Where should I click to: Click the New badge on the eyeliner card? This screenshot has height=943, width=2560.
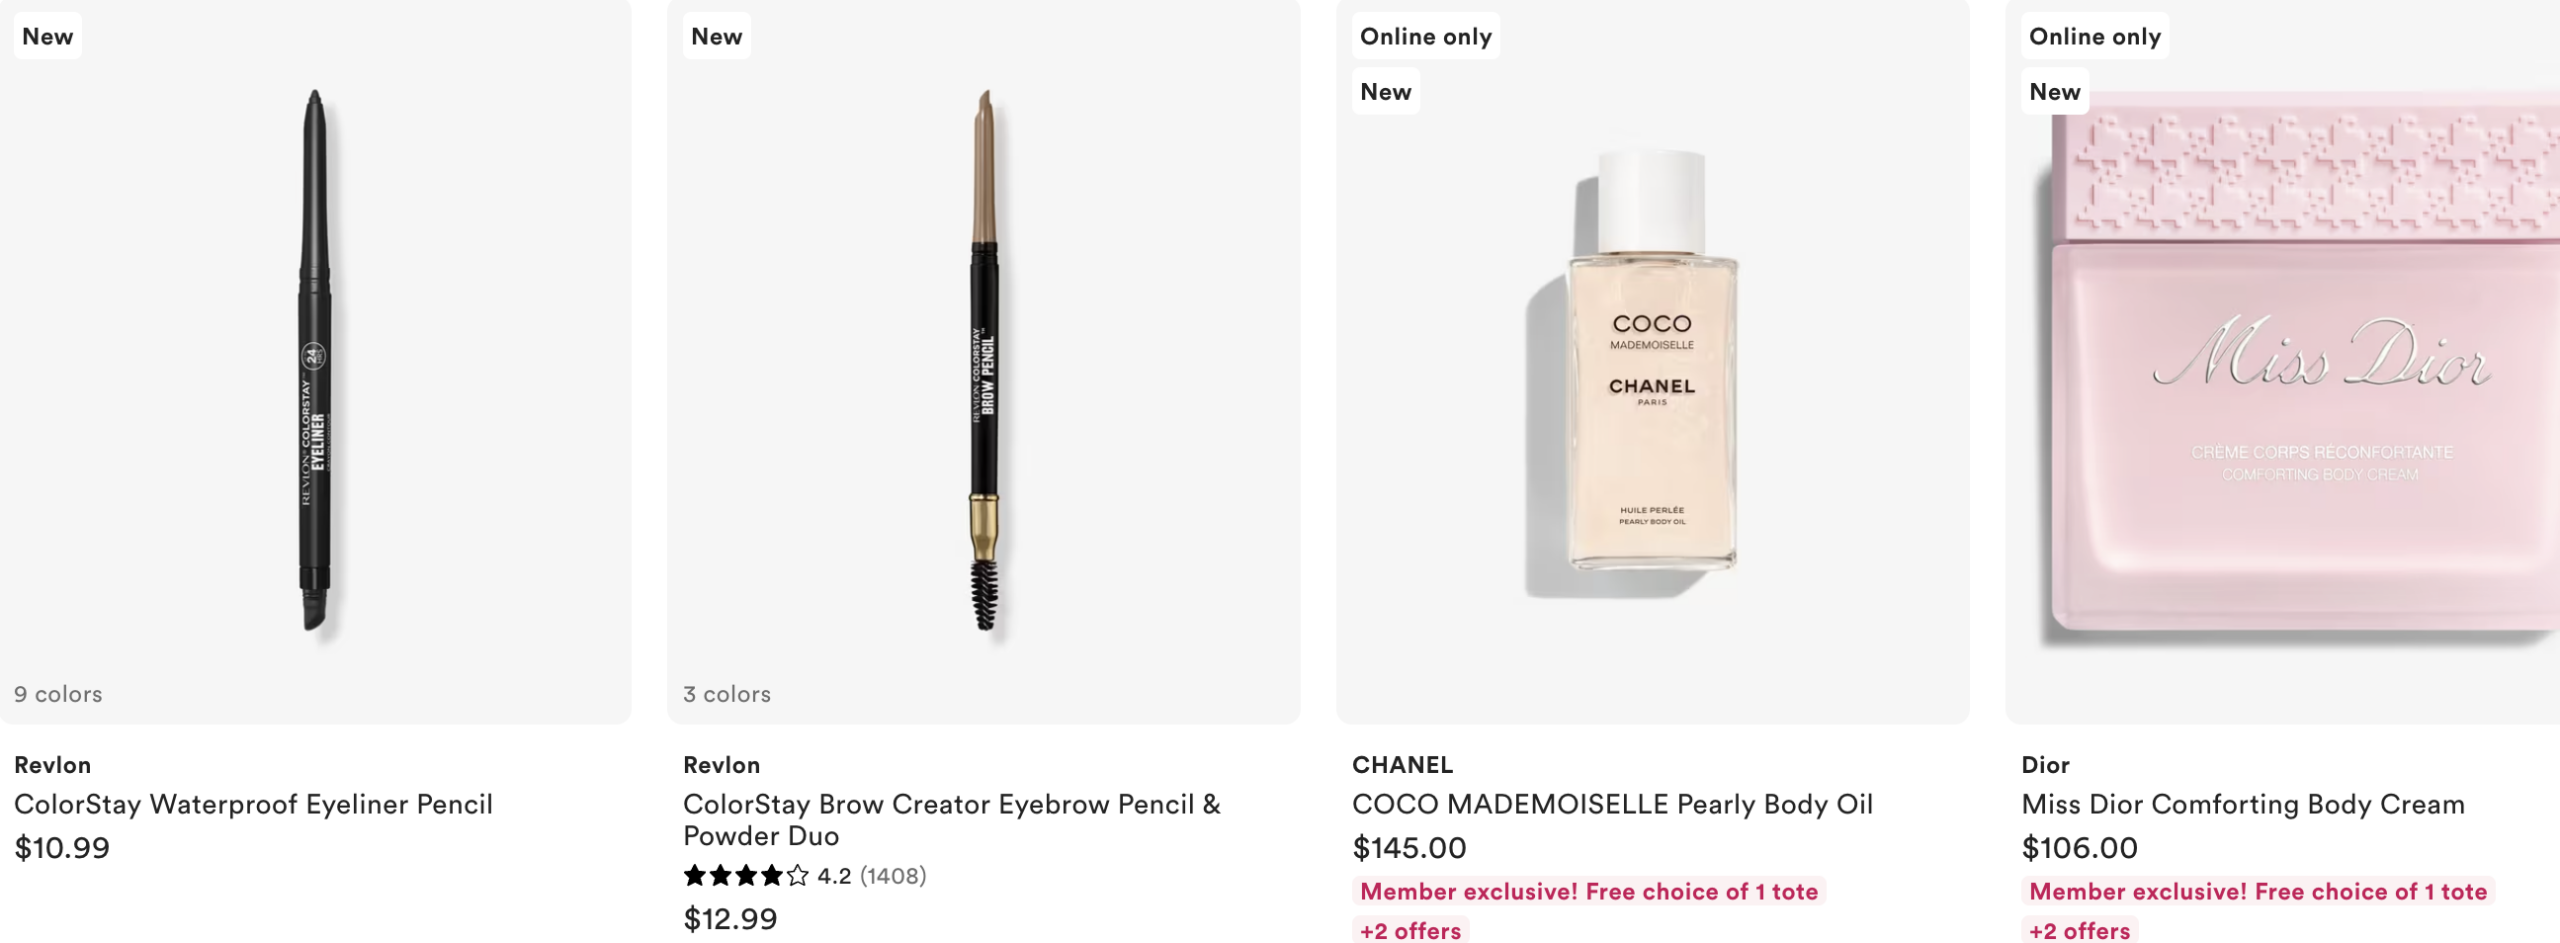pos(47,36)
